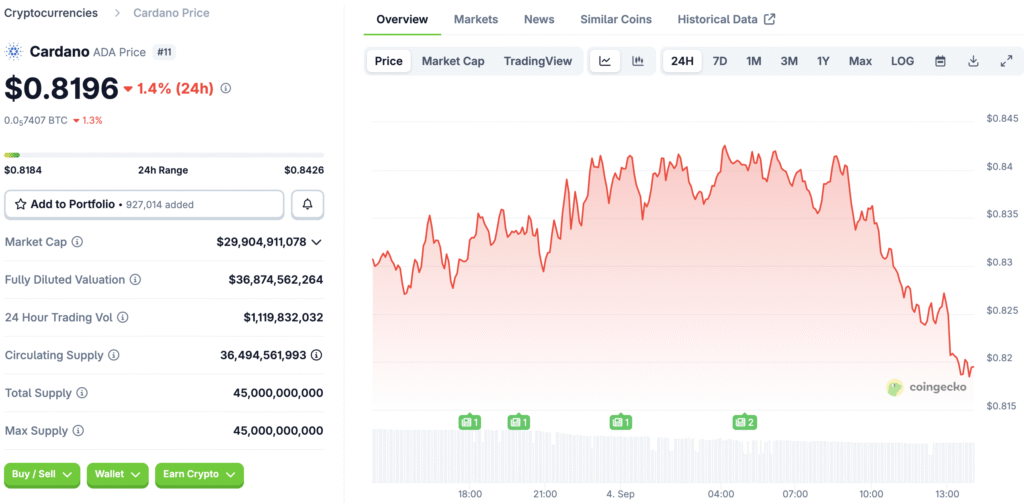Open the Overview tab
The height and width of the screenshot is (503, 1024).
(x=402, y=19)
